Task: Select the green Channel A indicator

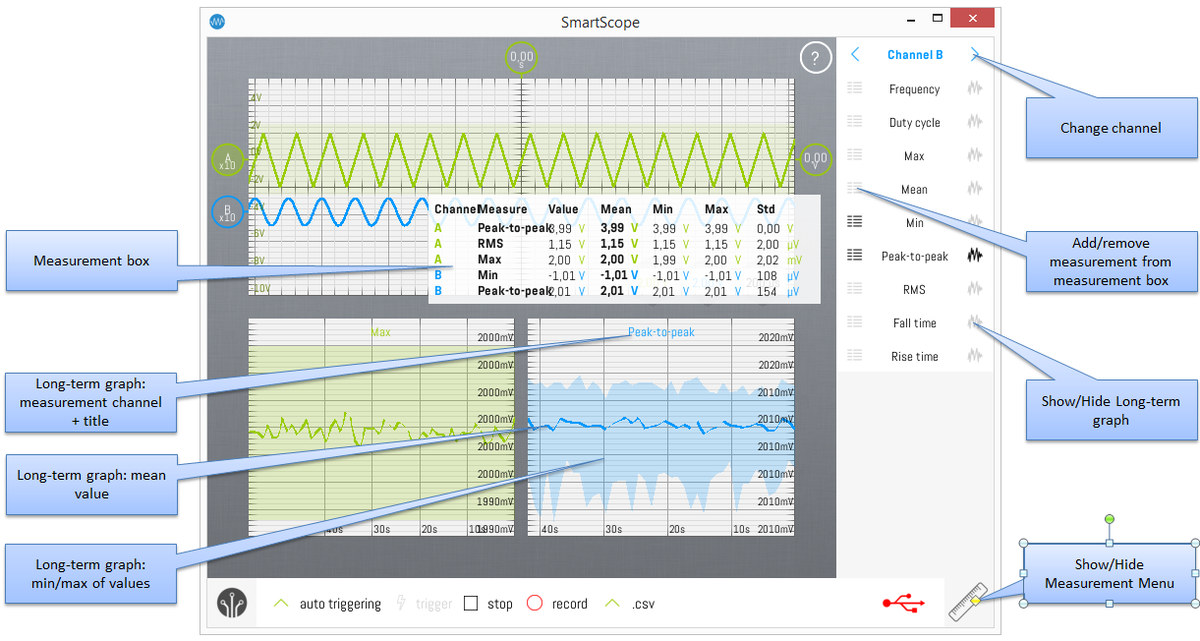Action: coord(227,160)
